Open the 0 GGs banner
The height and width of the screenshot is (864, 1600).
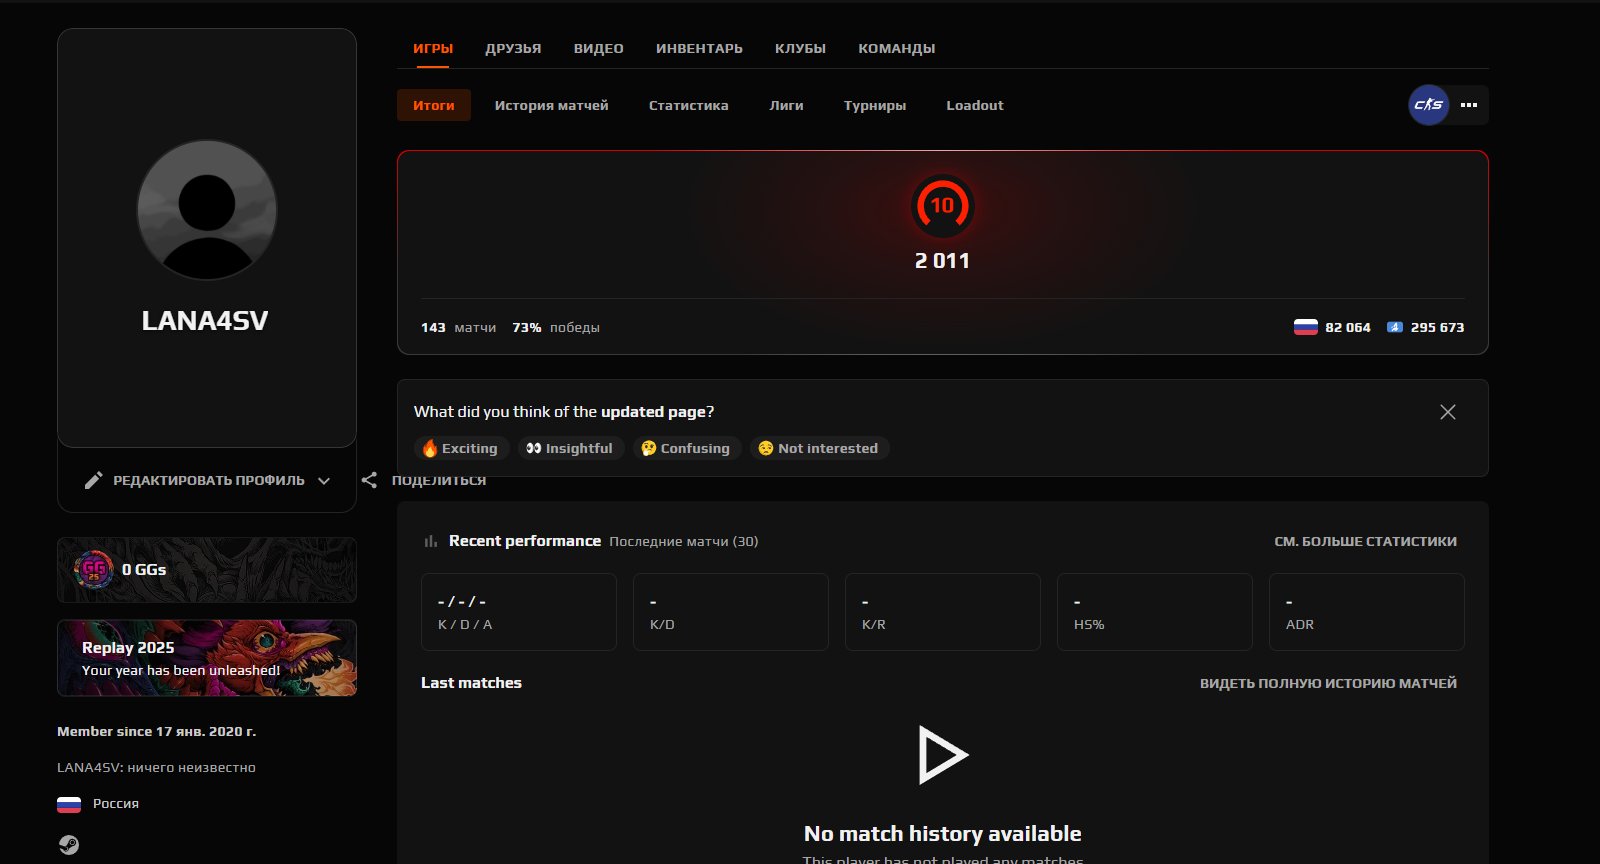pos(207,570)
